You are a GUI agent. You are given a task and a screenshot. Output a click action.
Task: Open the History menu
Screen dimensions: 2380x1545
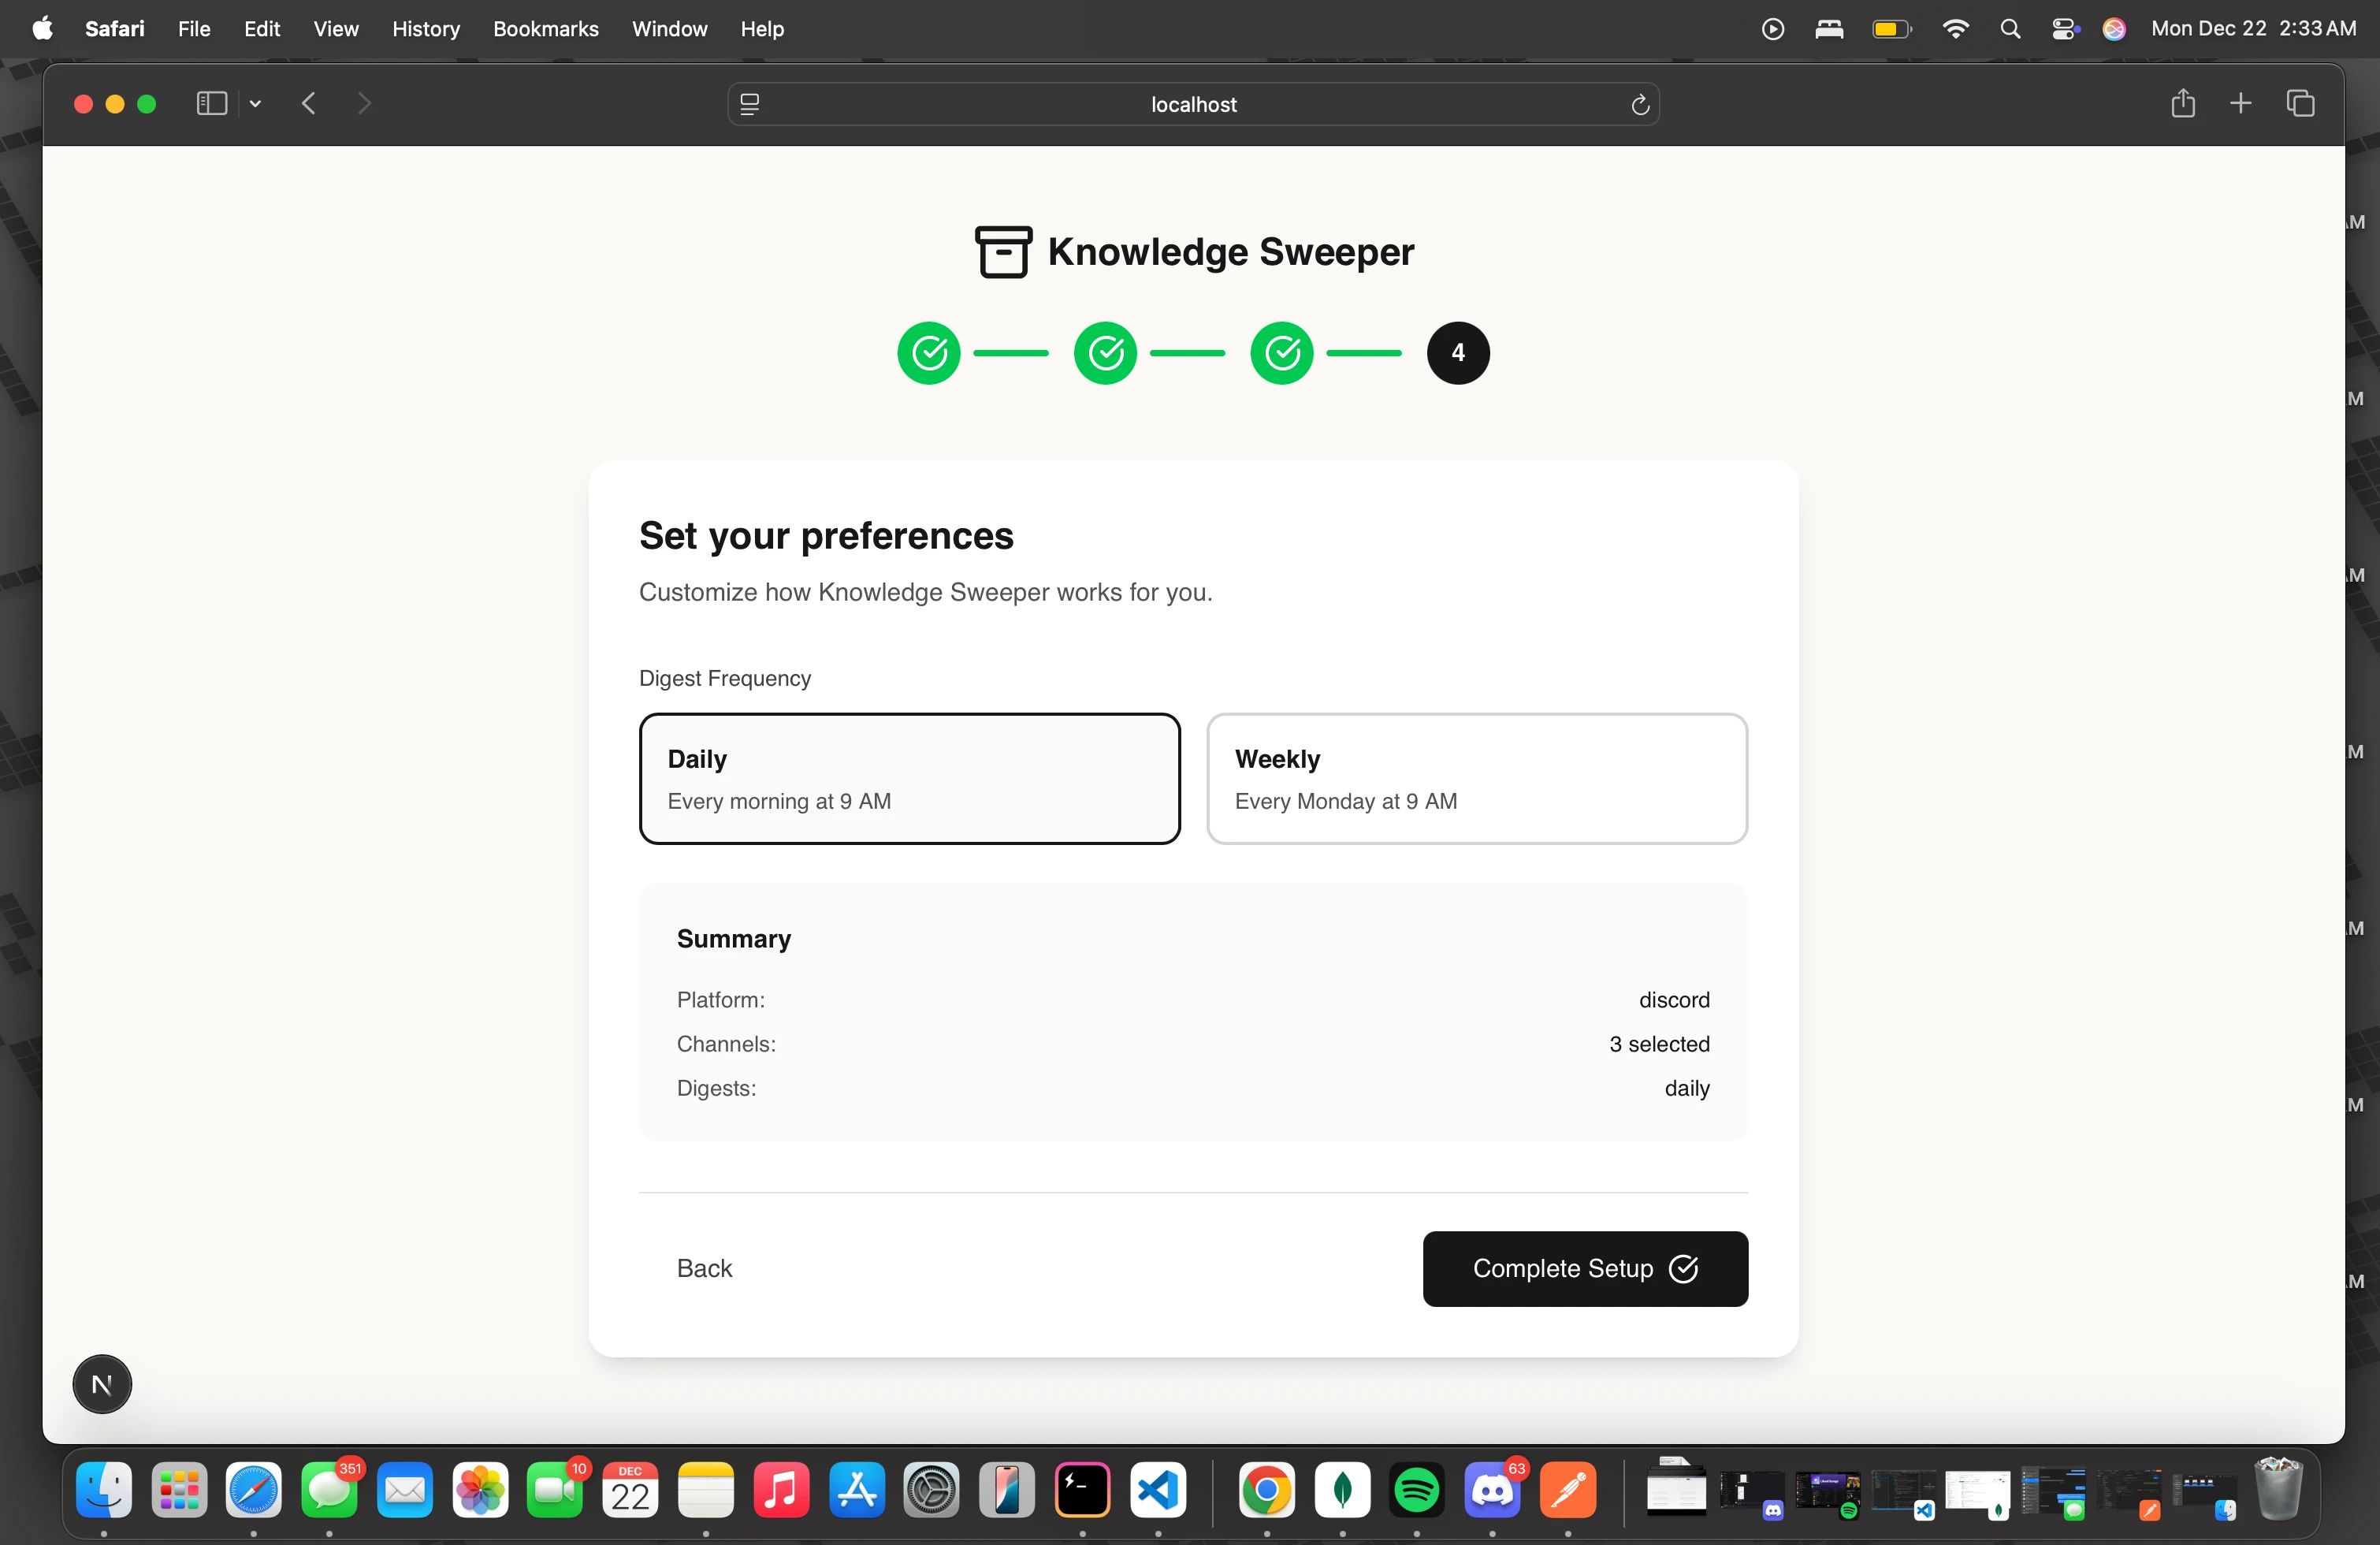(x=425, y=29)
